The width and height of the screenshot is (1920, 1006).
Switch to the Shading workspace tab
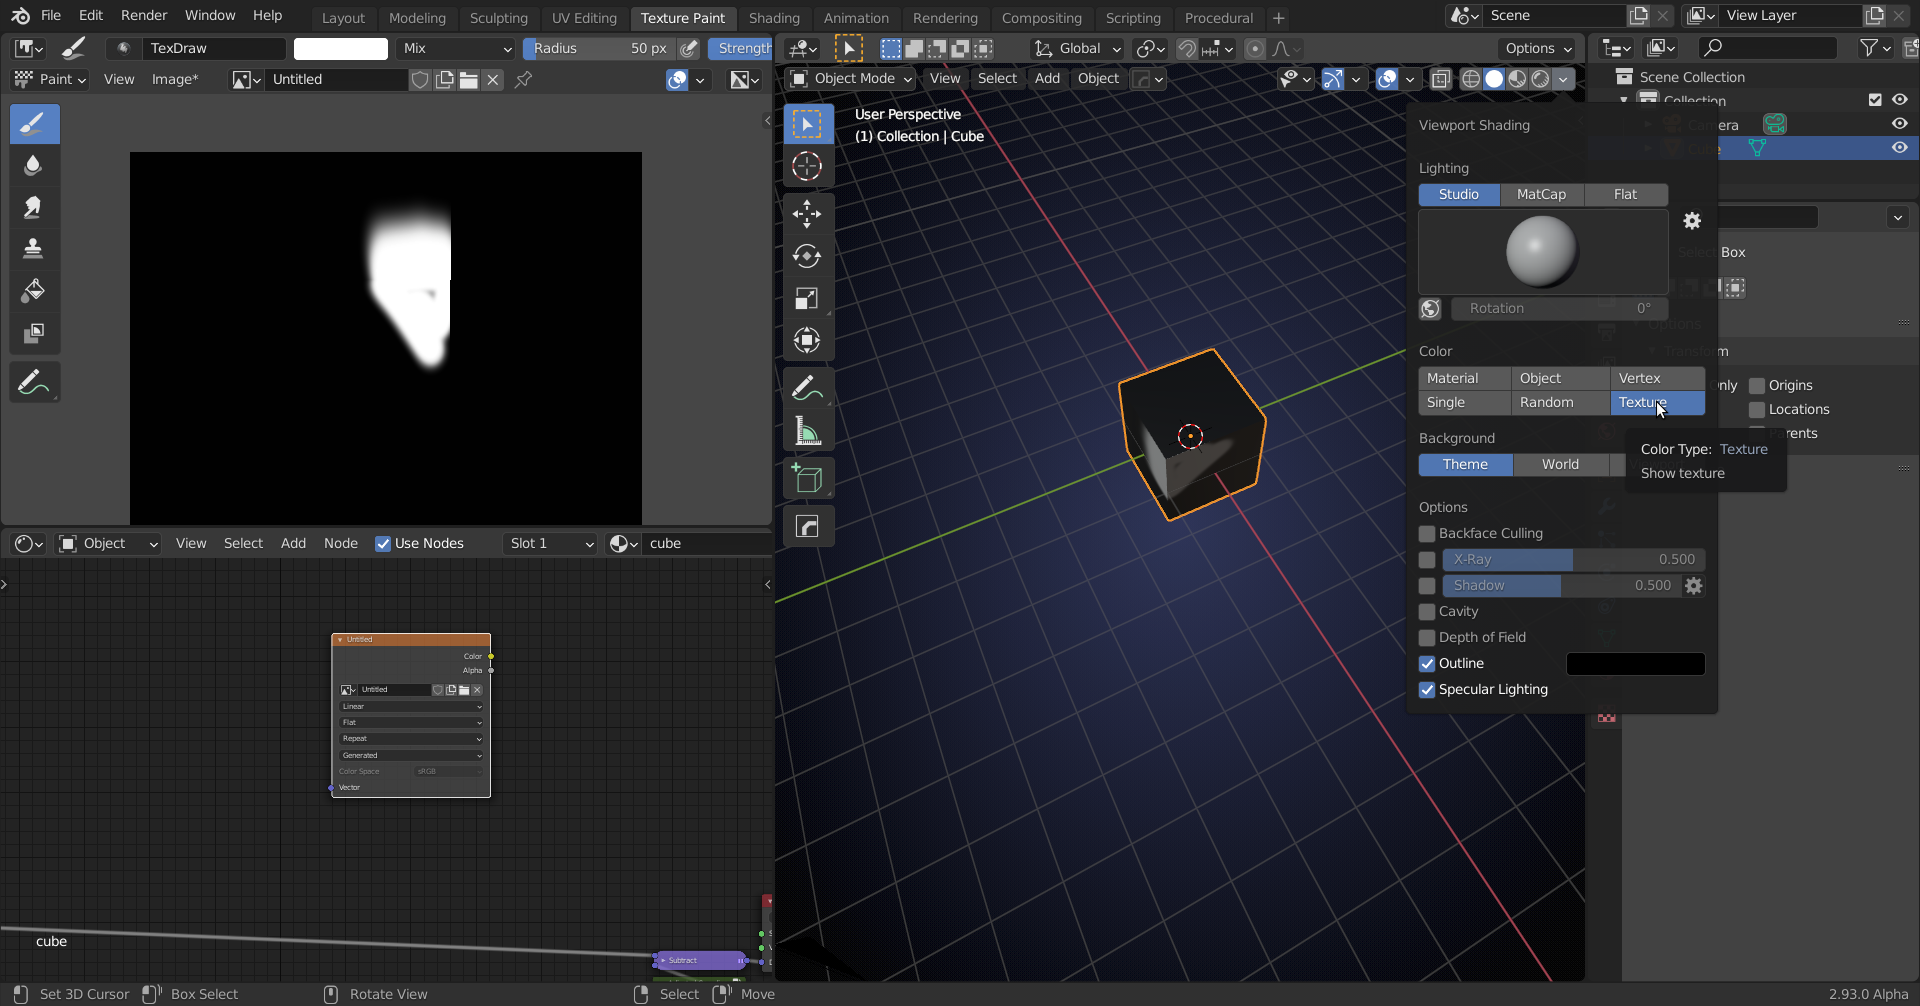point(774,18)
